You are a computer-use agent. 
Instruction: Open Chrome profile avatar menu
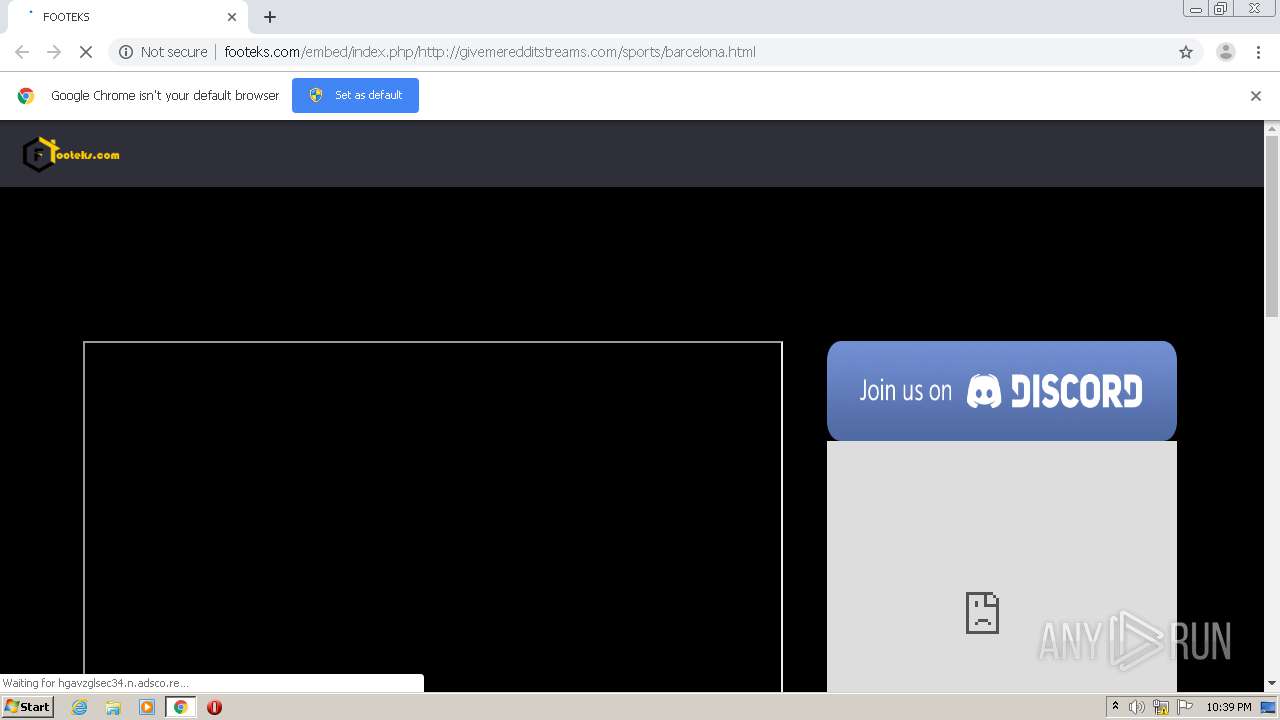1226,52
